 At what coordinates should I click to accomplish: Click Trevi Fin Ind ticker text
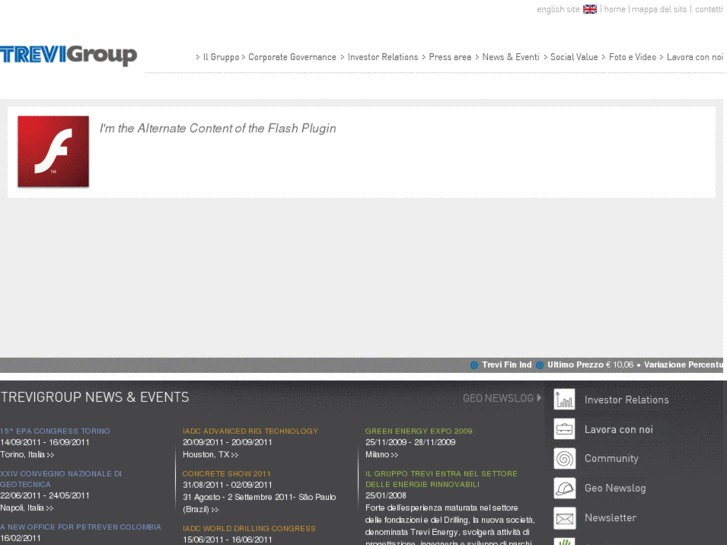tap(507, 365)
